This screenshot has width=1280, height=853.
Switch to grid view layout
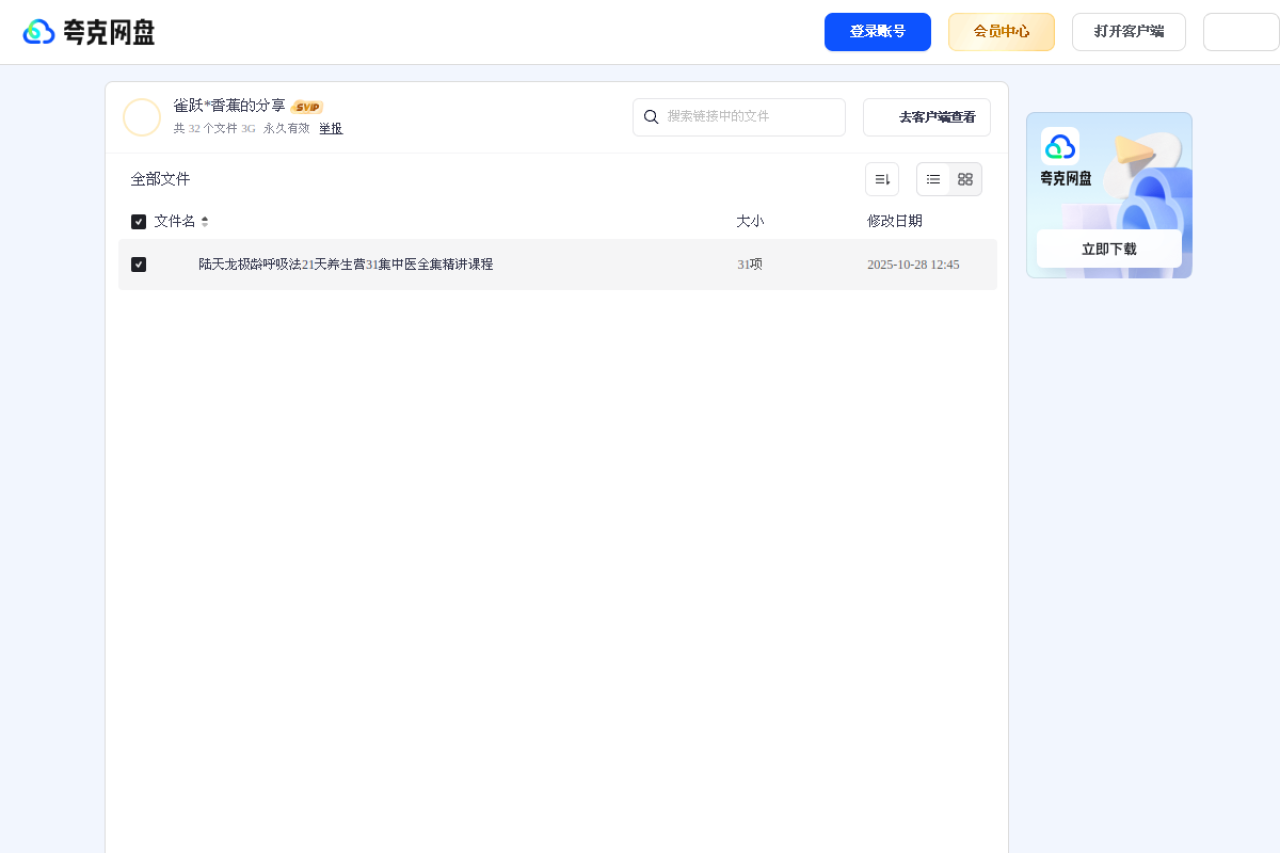click(964, 179)
